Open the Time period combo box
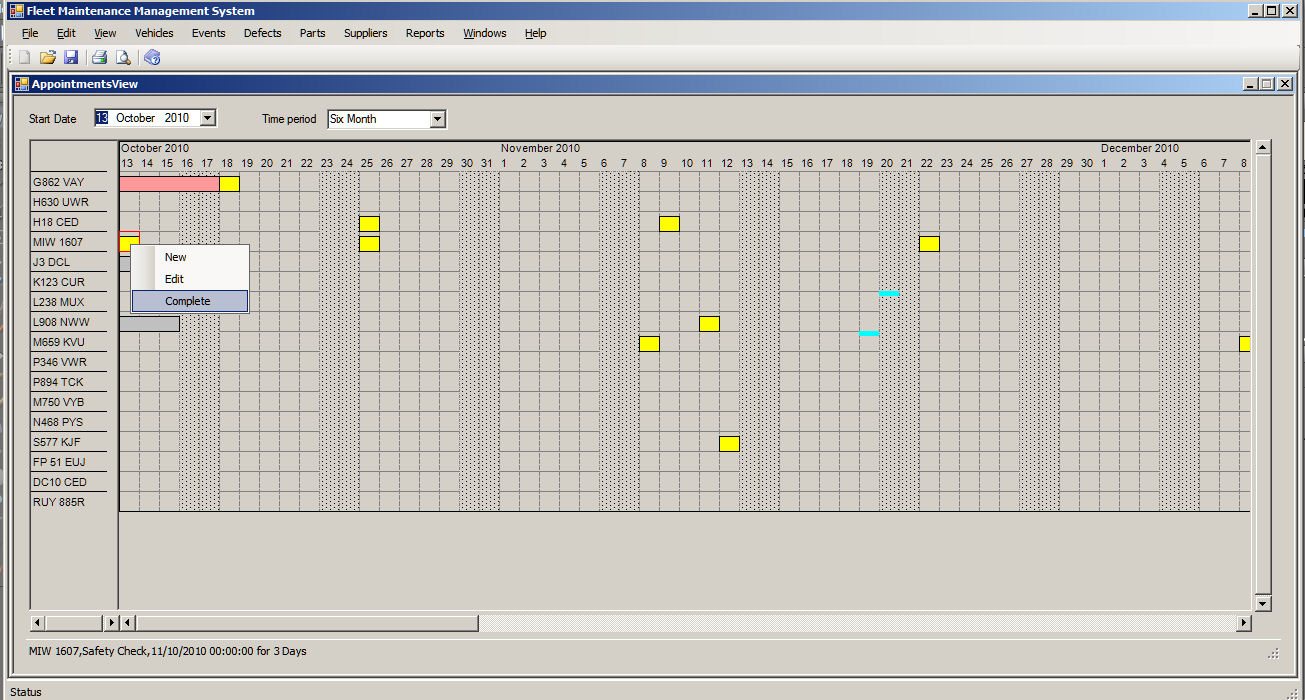Screen dimensions: 1305x700 (x=437, y=119)
